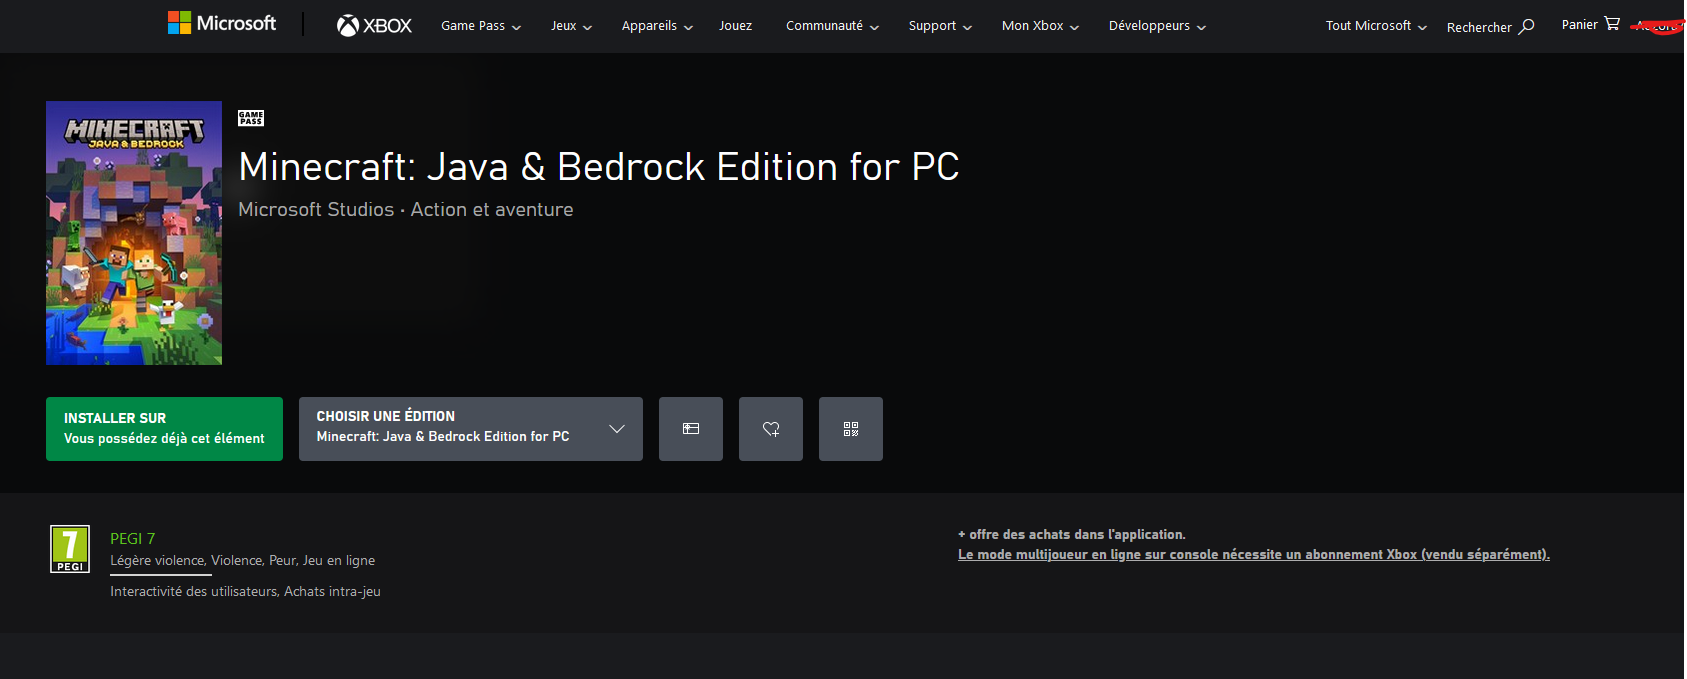The image size is (1687, 679).
Task: Click the Microsoft logo
Action: point(221,23)
